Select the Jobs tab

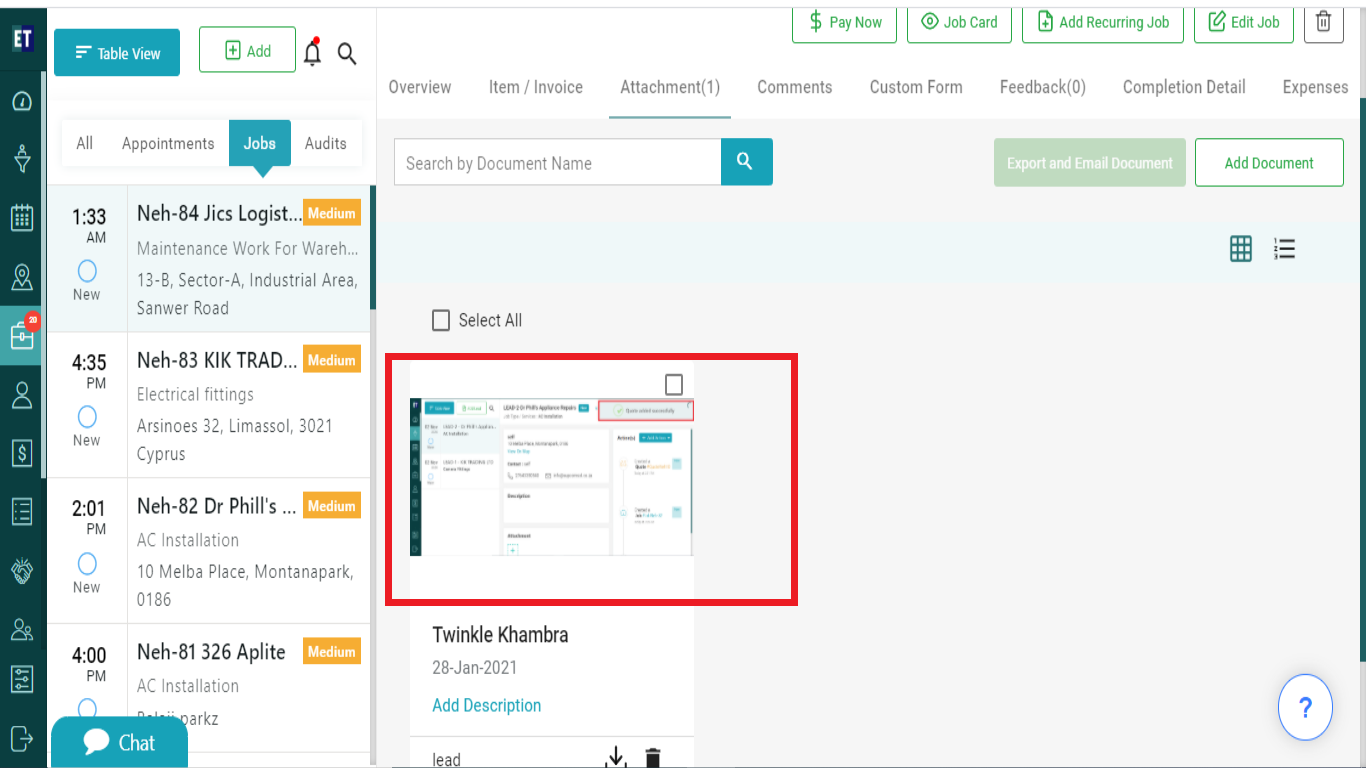[x=260, y=143]
